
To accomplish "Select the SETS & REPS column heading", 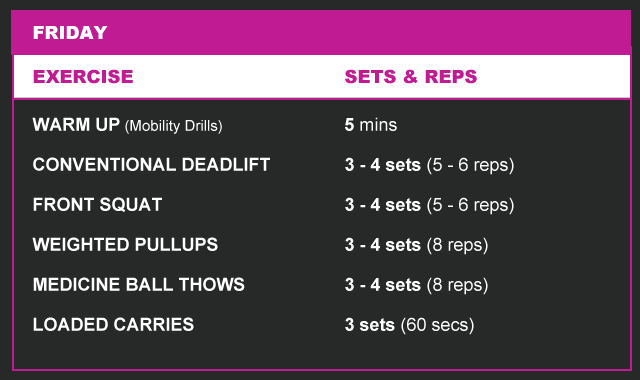I will [411, 77].
